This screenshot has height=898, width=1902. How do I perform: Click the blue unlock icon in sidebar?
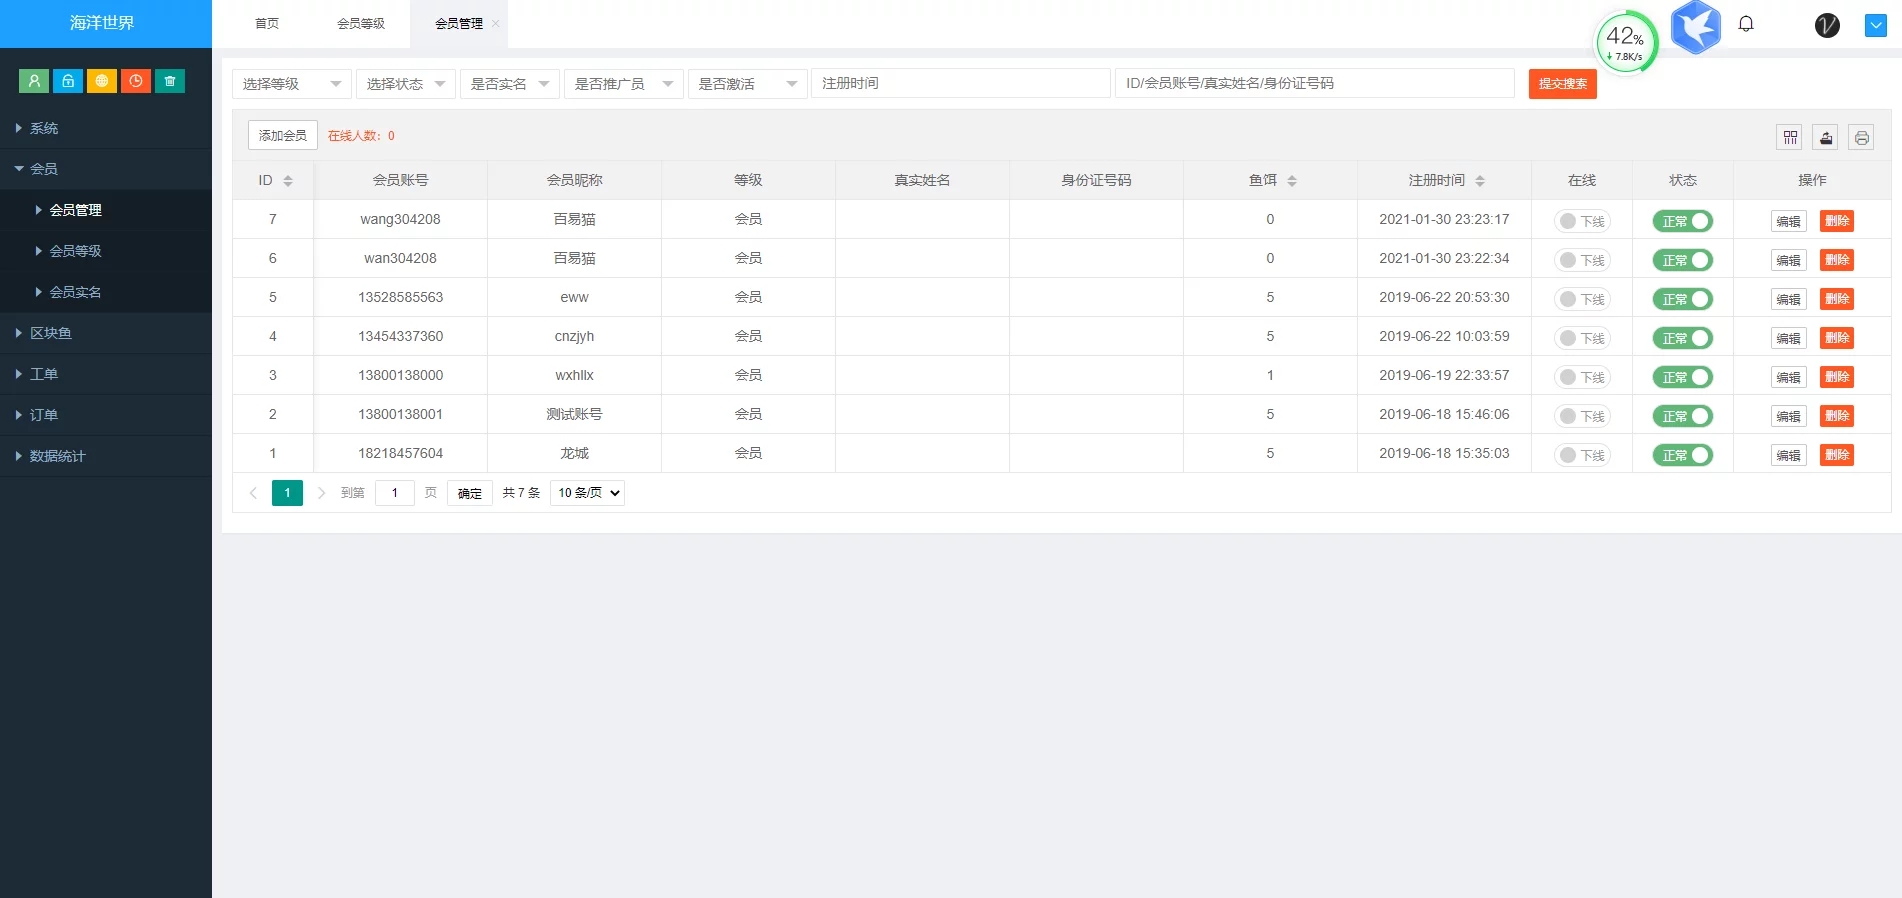[x=68, y=81]
